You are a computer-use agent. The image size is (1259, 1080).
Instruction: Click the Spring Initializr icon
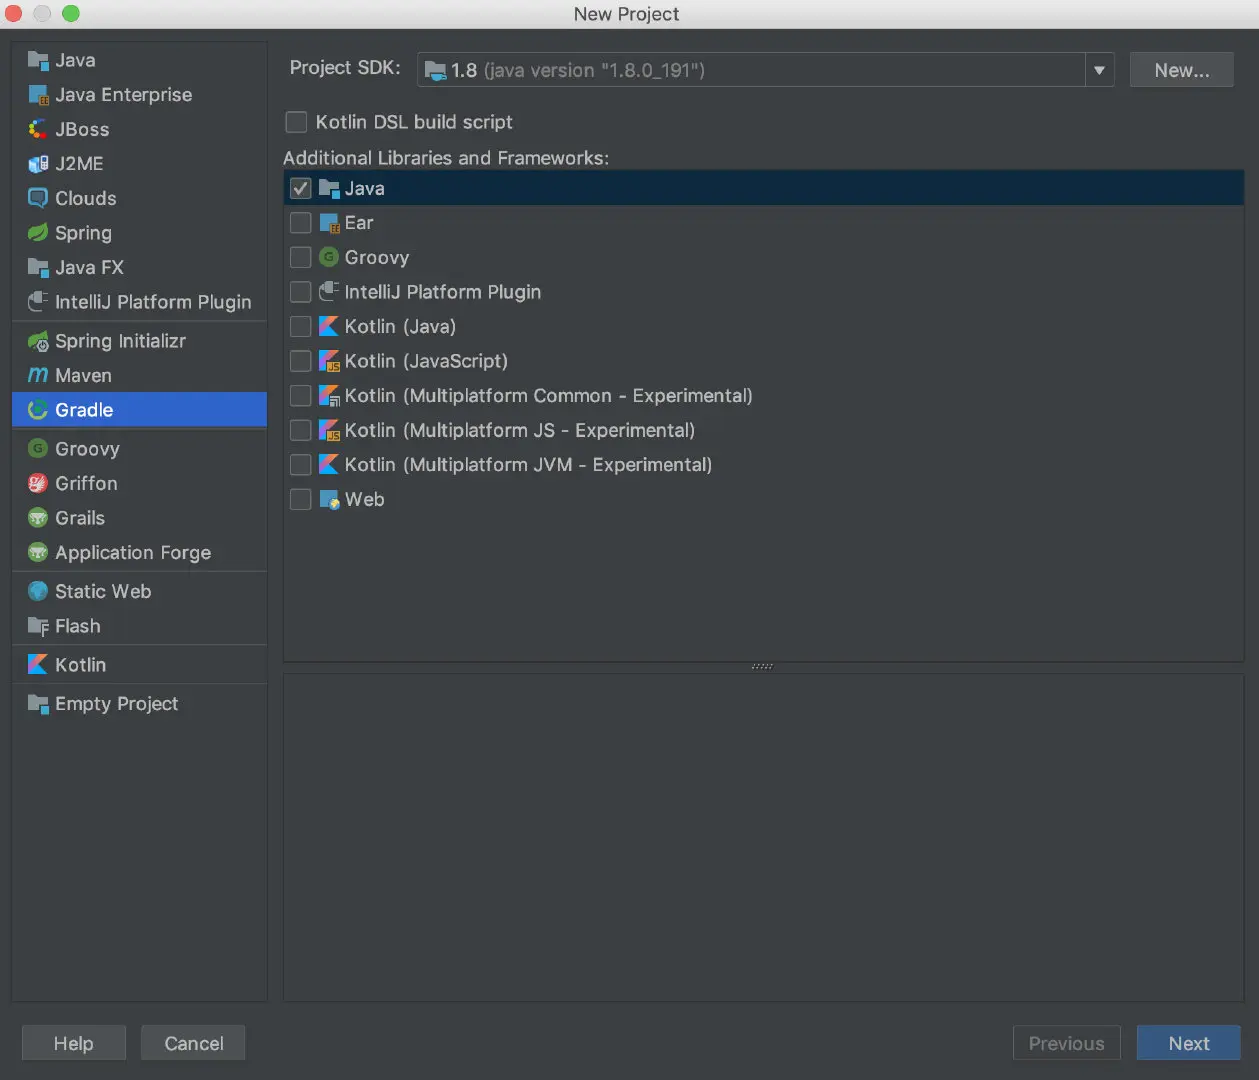pos(38,341)
